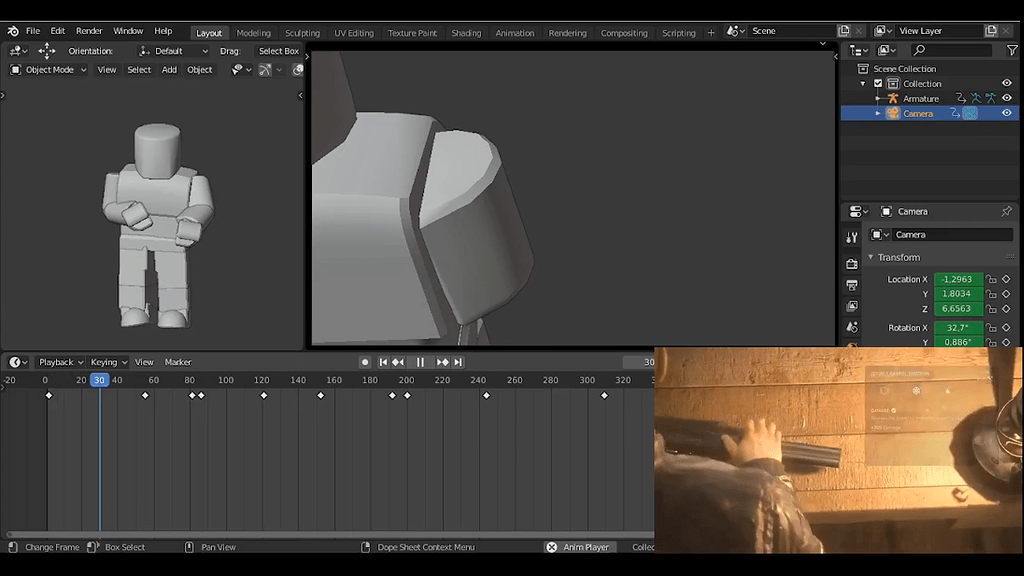Expand the Armature item in outliner

pos(878,99)
